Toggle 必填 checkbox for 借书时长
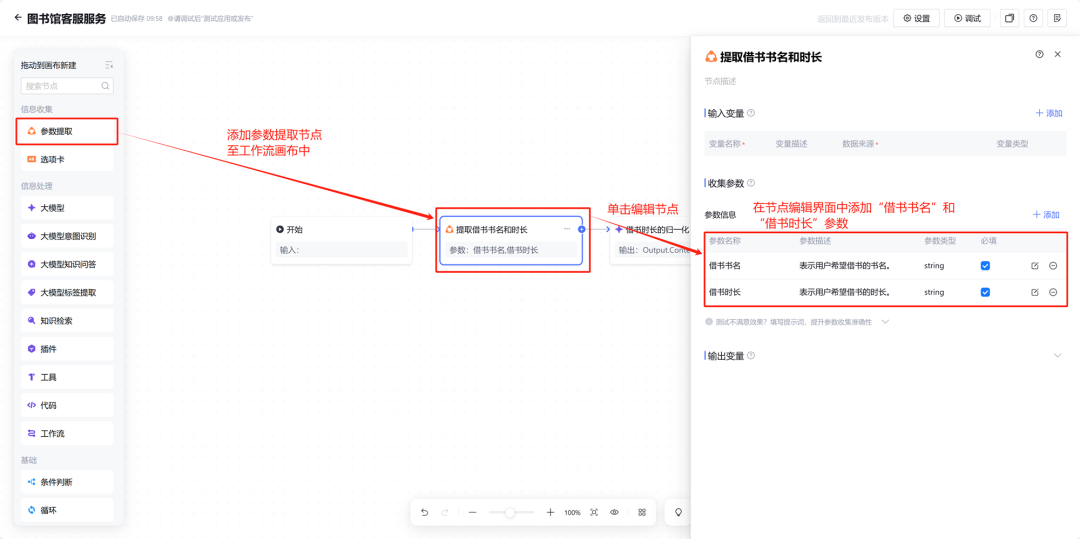Viewport: 1080px width, 539px height. 985,292
